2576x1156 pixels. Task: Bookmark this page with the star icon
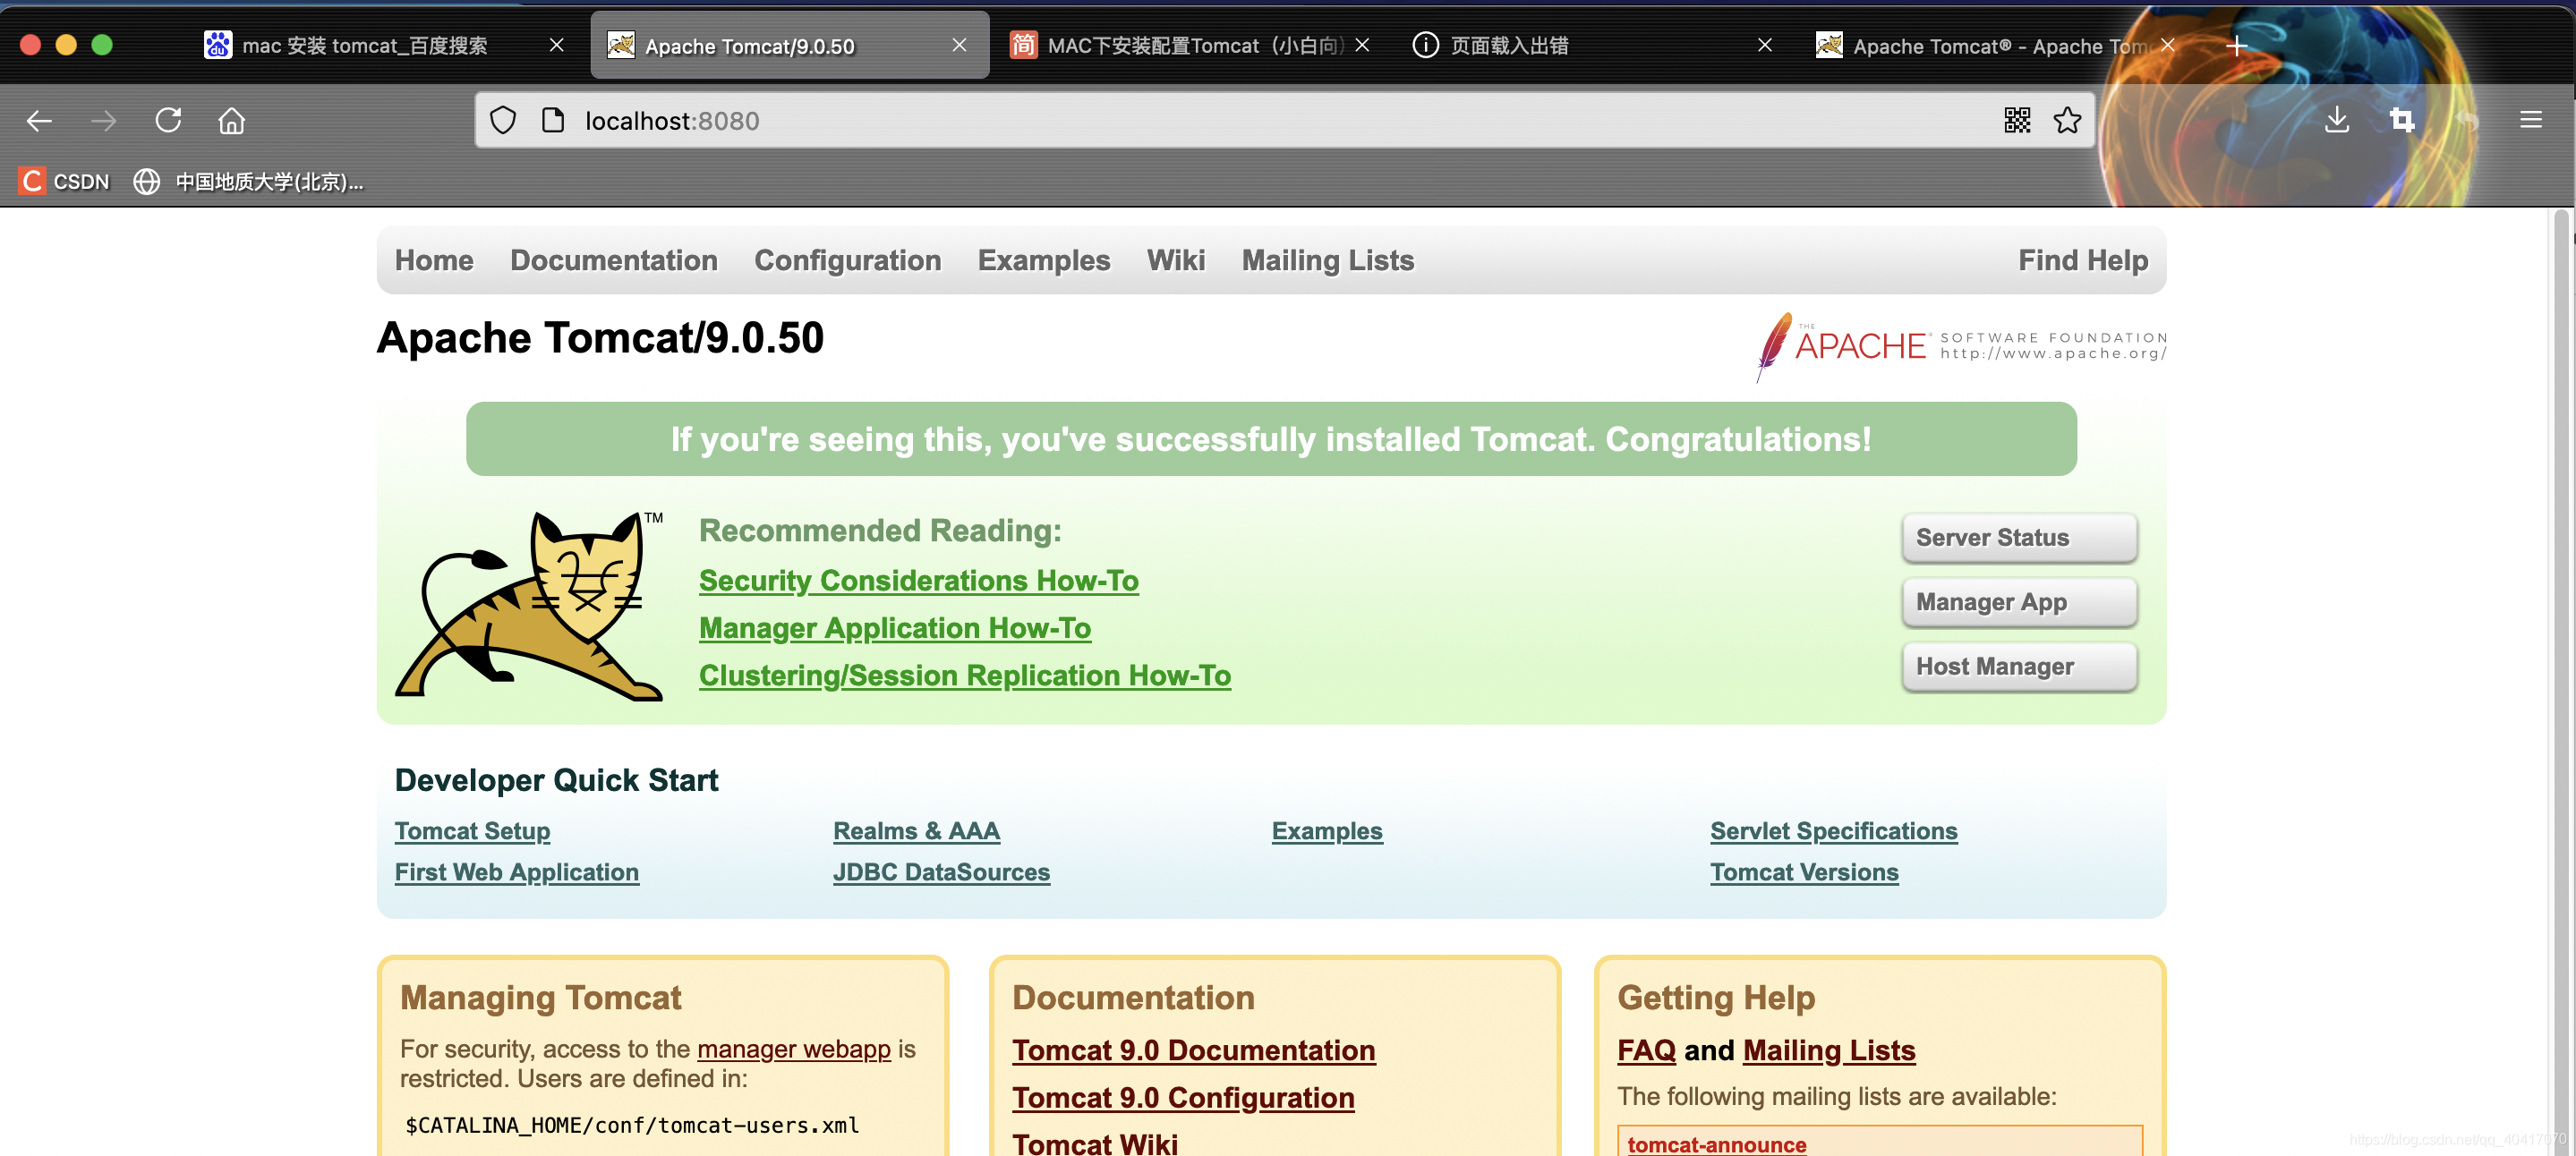2066,121
